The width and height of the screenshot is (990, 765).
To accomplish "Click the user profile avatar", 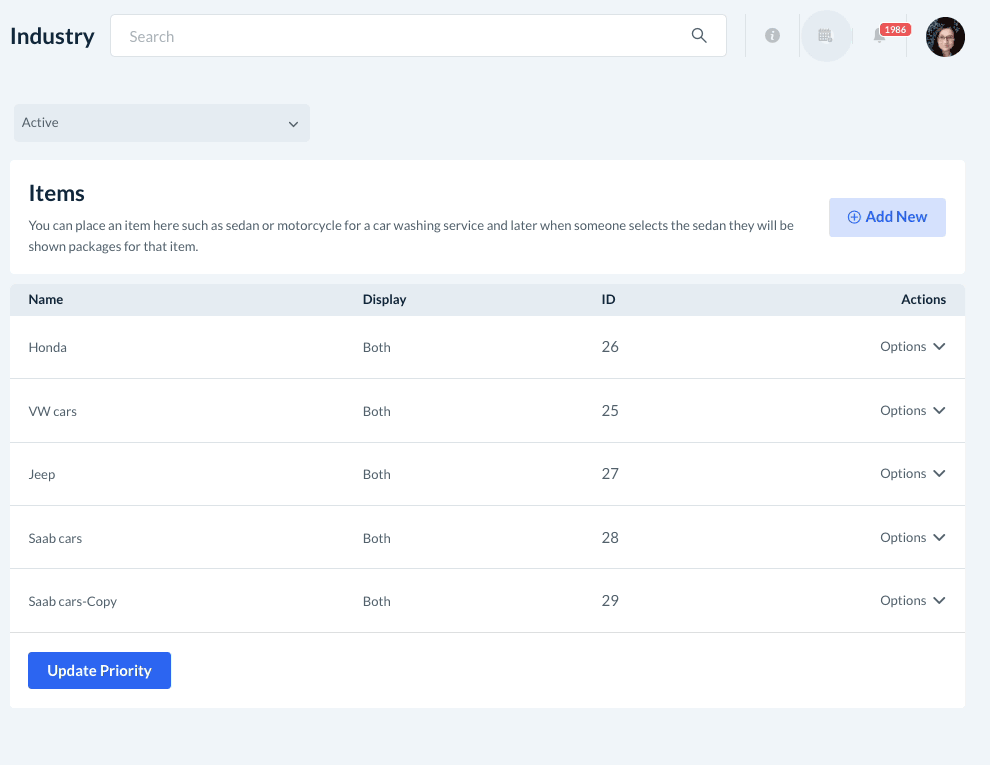I will coord(945,37).
